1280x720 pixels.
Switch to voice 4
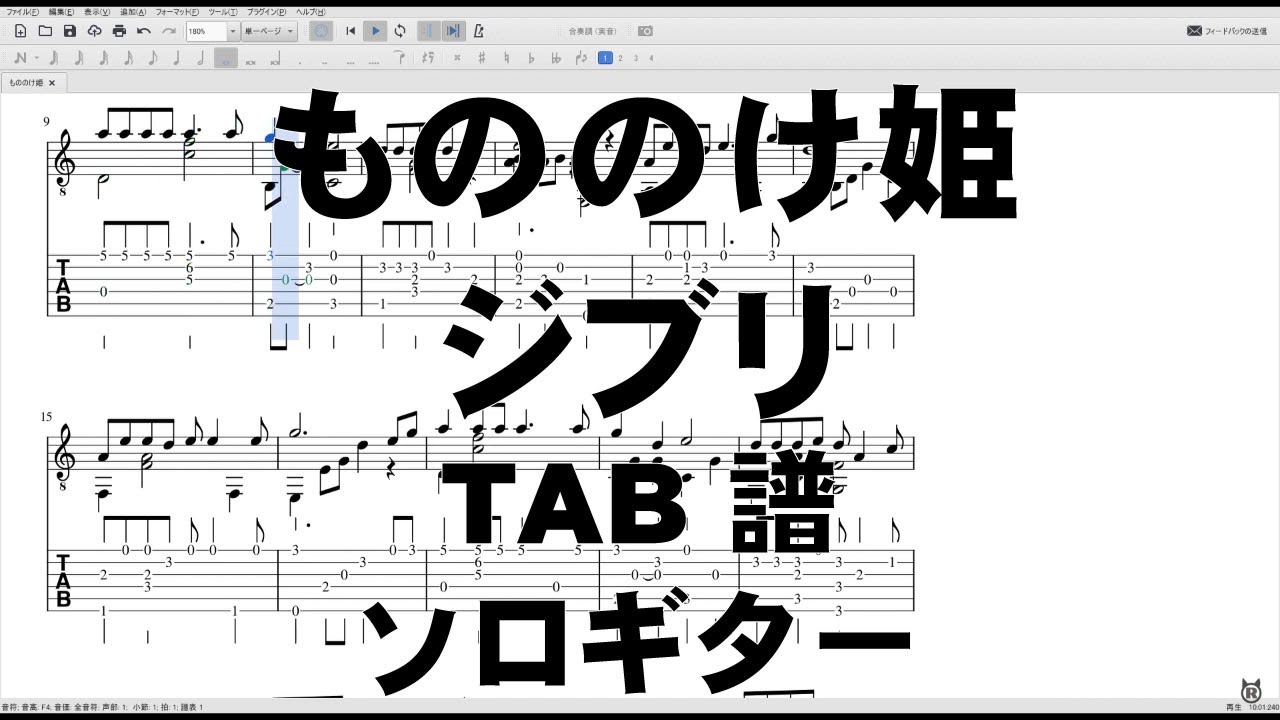coord(651,58)
